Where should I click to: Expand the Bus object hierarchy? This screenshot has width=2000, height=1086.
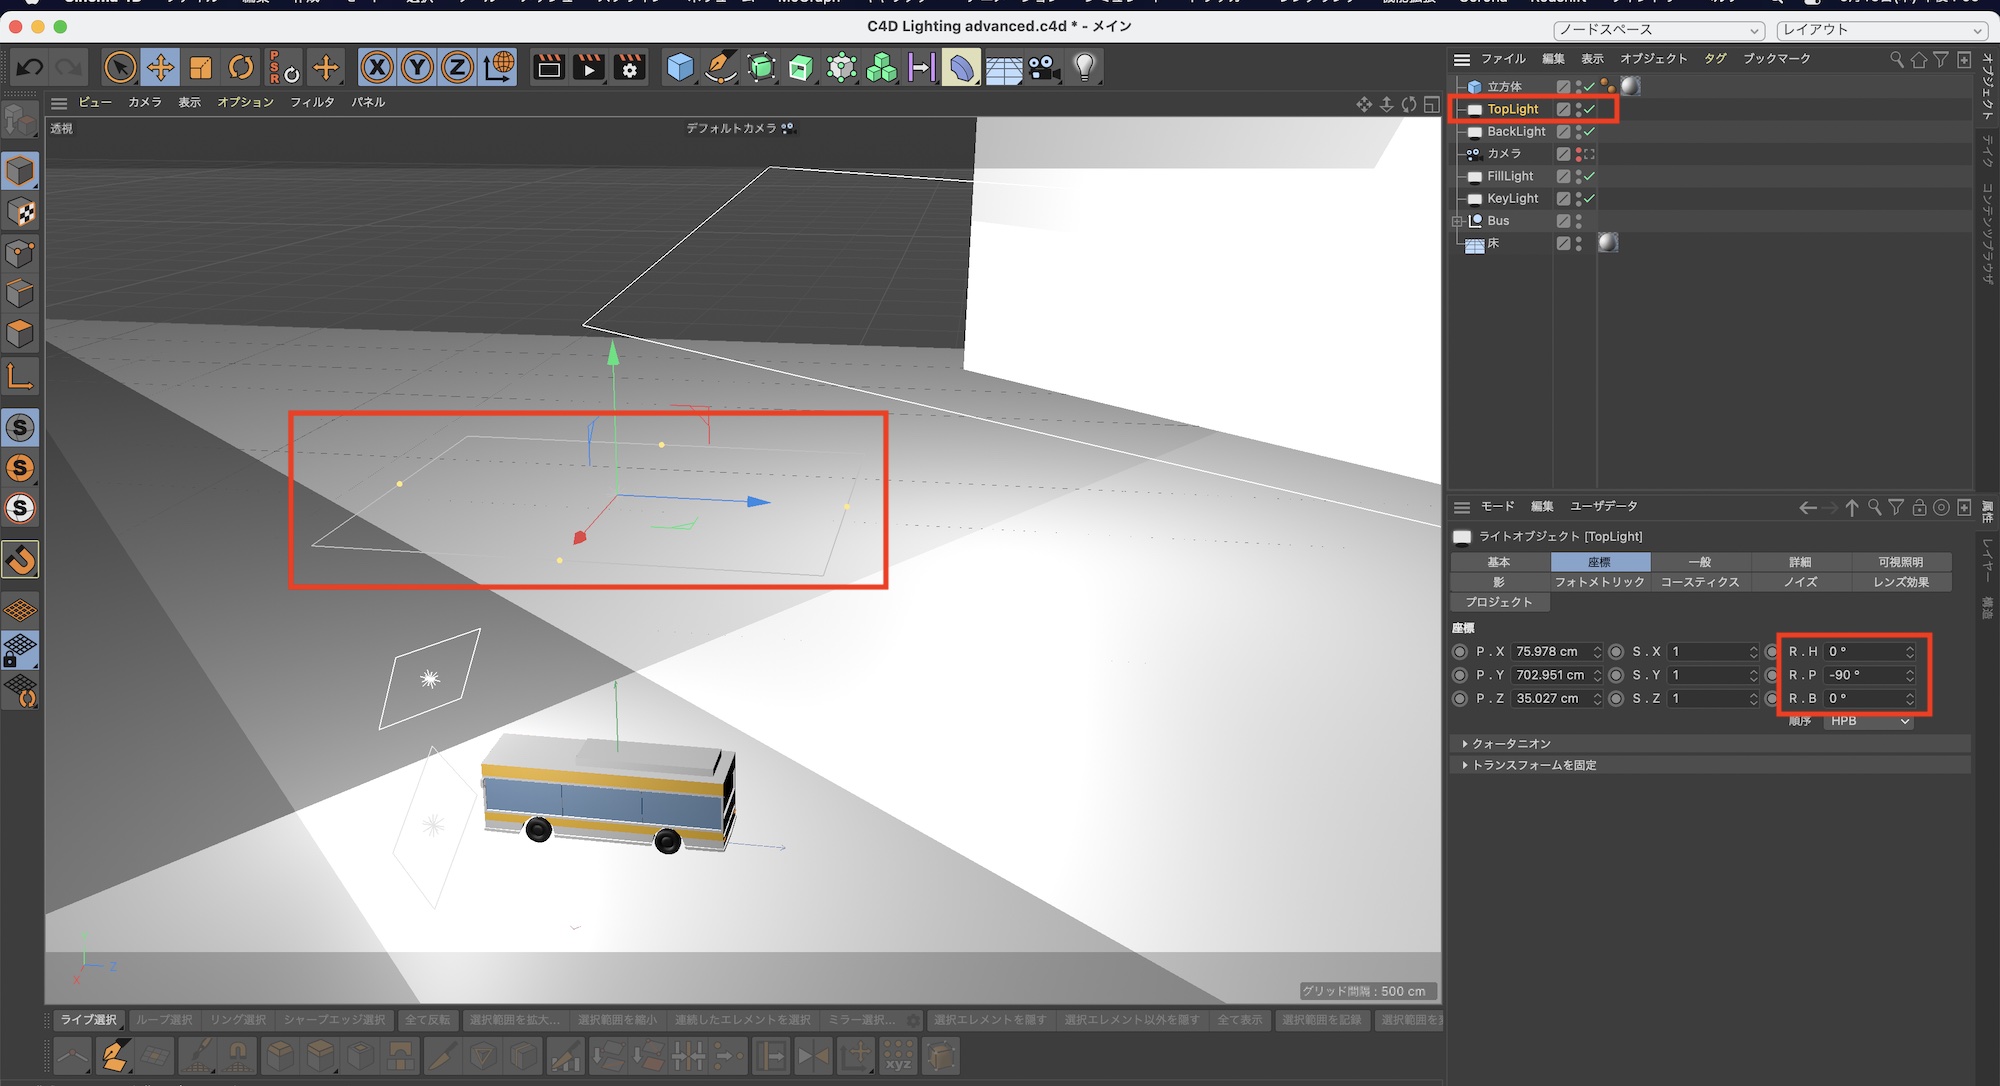coord(1458,221)
